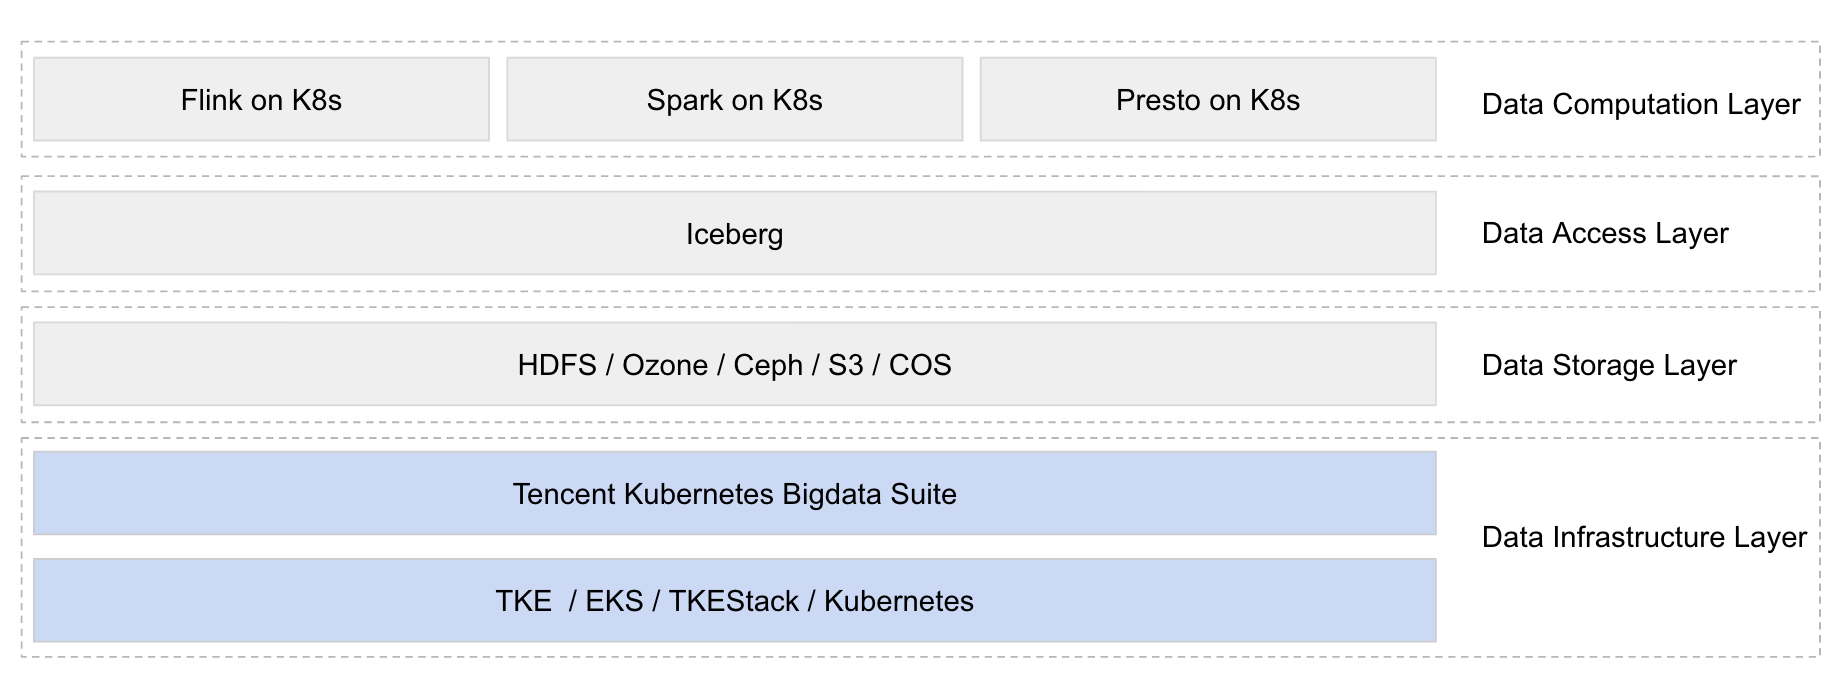Viewport: 1848px width, 688px height.
Task: Click the TKEStack text in the blue box
Action: pos(733,601)
